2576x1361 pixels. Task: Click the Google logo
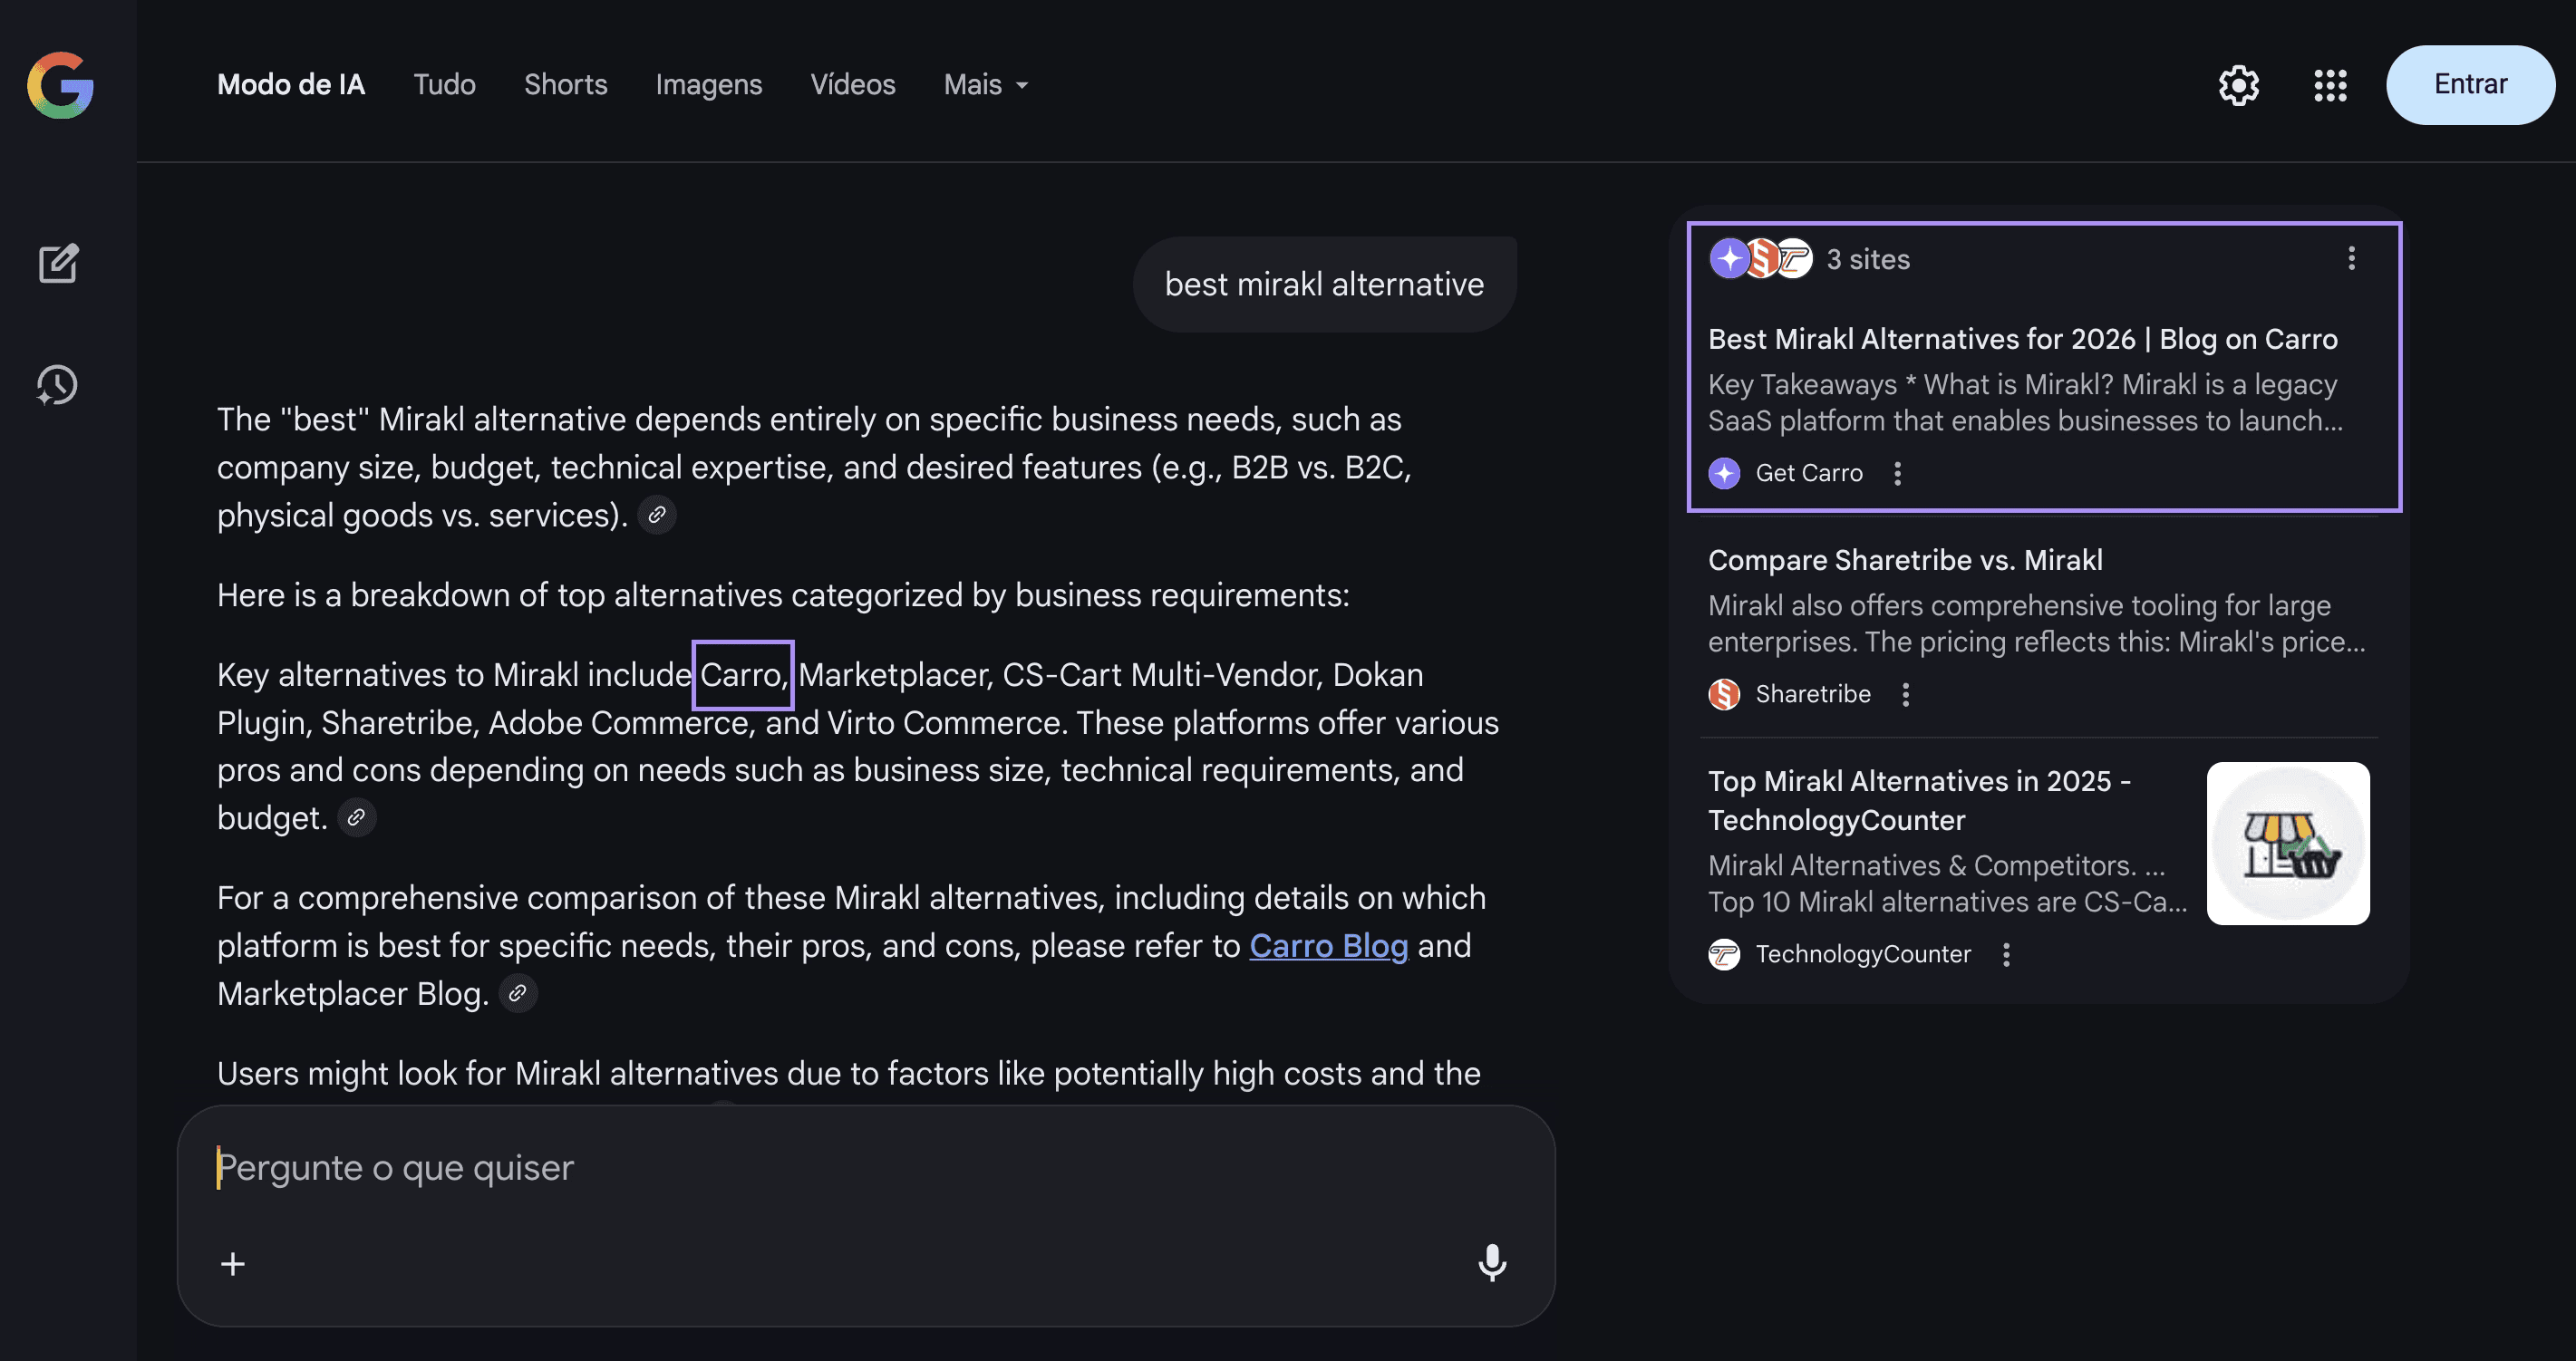(60, 85)
